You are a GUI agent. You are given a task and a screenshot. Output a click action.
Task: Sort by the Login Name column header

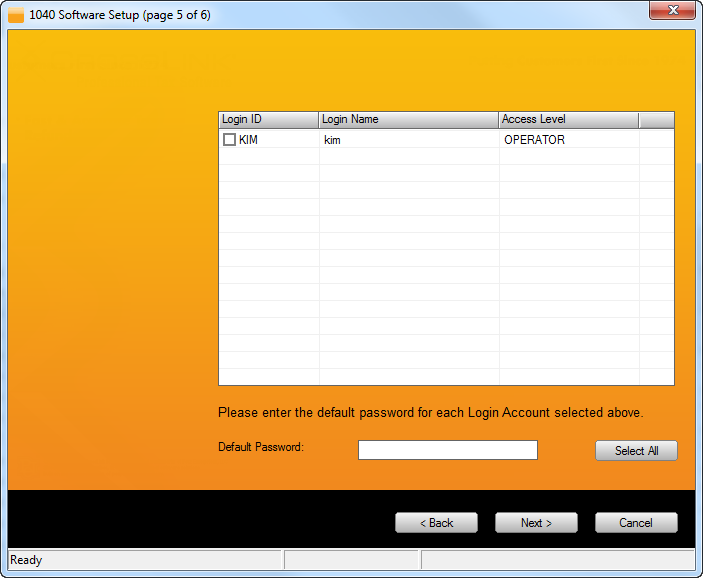point(408,120)
